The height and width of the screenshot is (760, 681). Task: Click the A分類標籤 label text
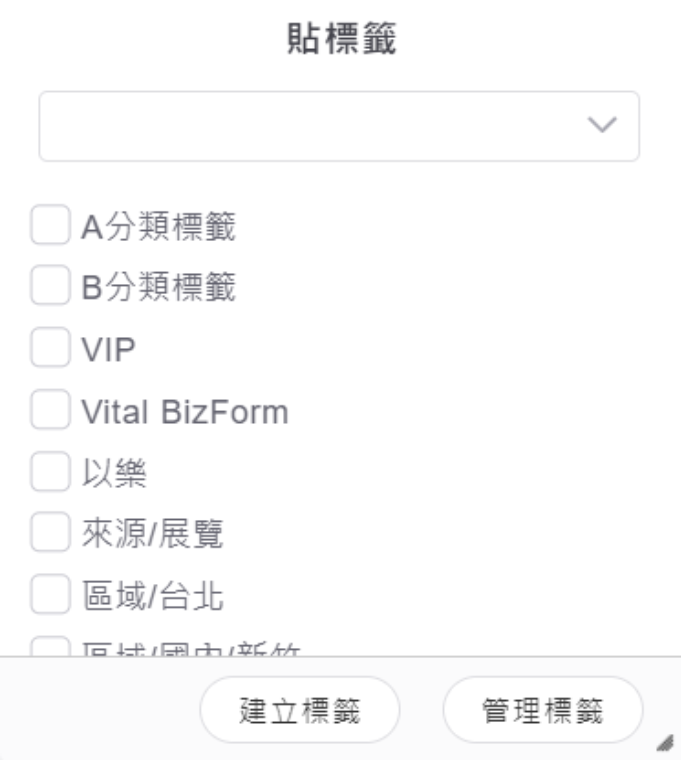pyautogui.click(x=158, y=227)
